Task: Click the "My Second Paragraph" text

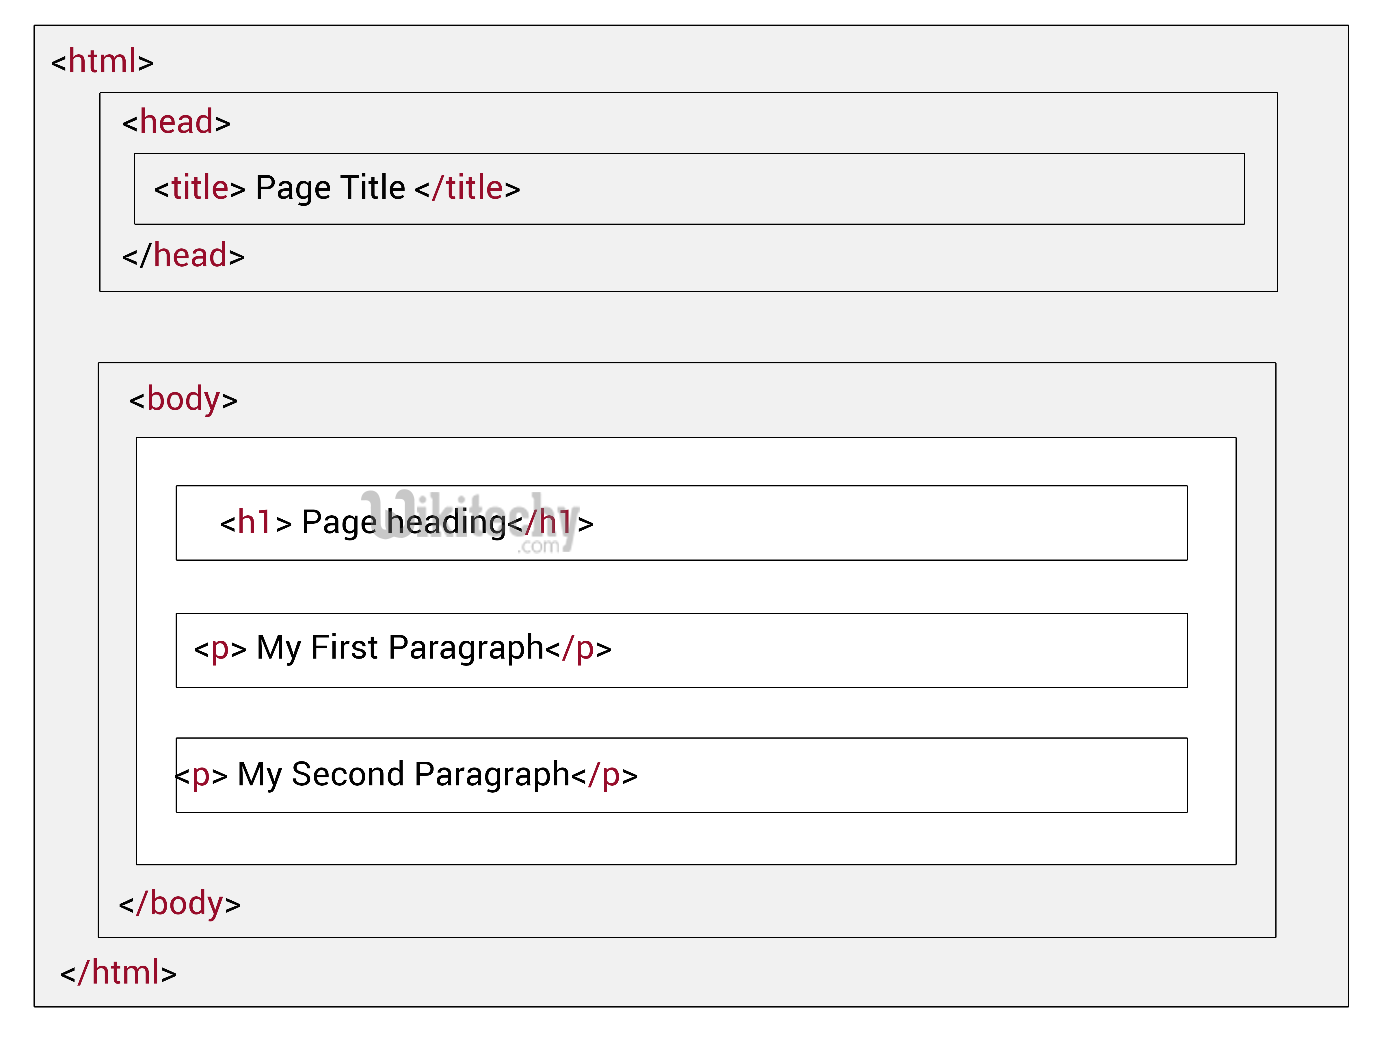Action: [x=403, y=776]
